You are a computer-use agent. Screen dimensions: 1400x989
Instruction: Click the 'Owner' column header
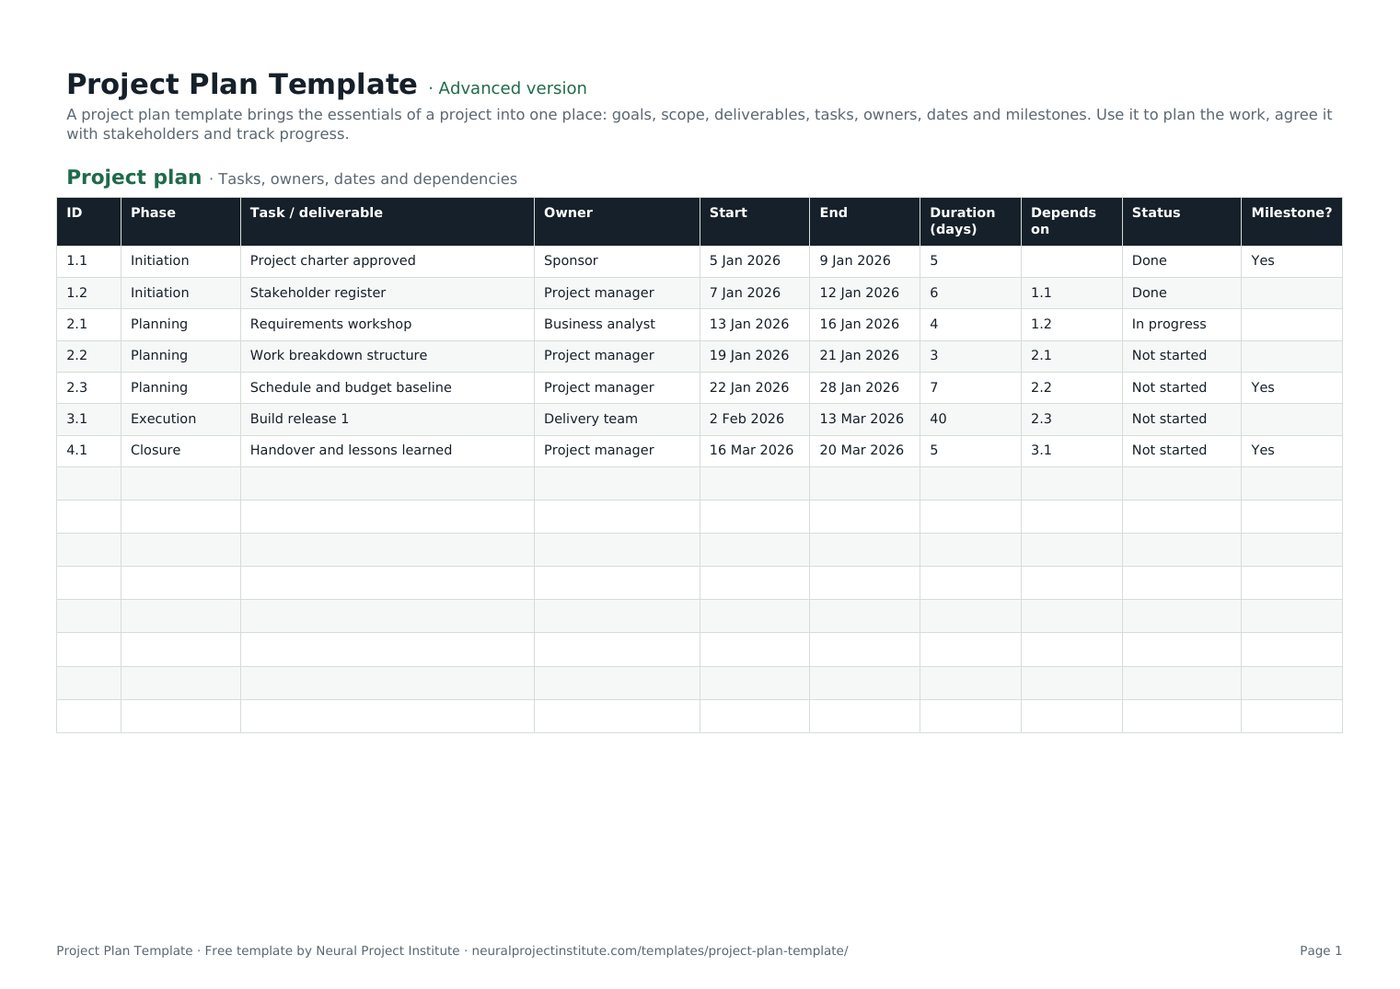tap(617, 221)
